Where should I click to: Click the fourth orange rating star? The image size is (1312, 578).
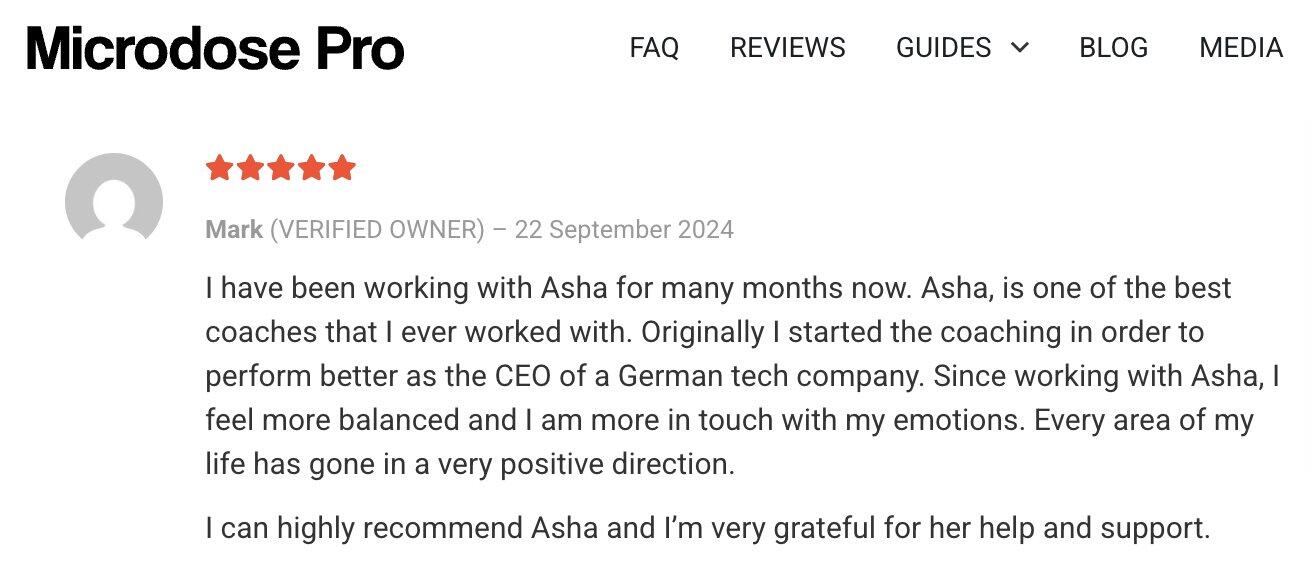tap(311, 168)
